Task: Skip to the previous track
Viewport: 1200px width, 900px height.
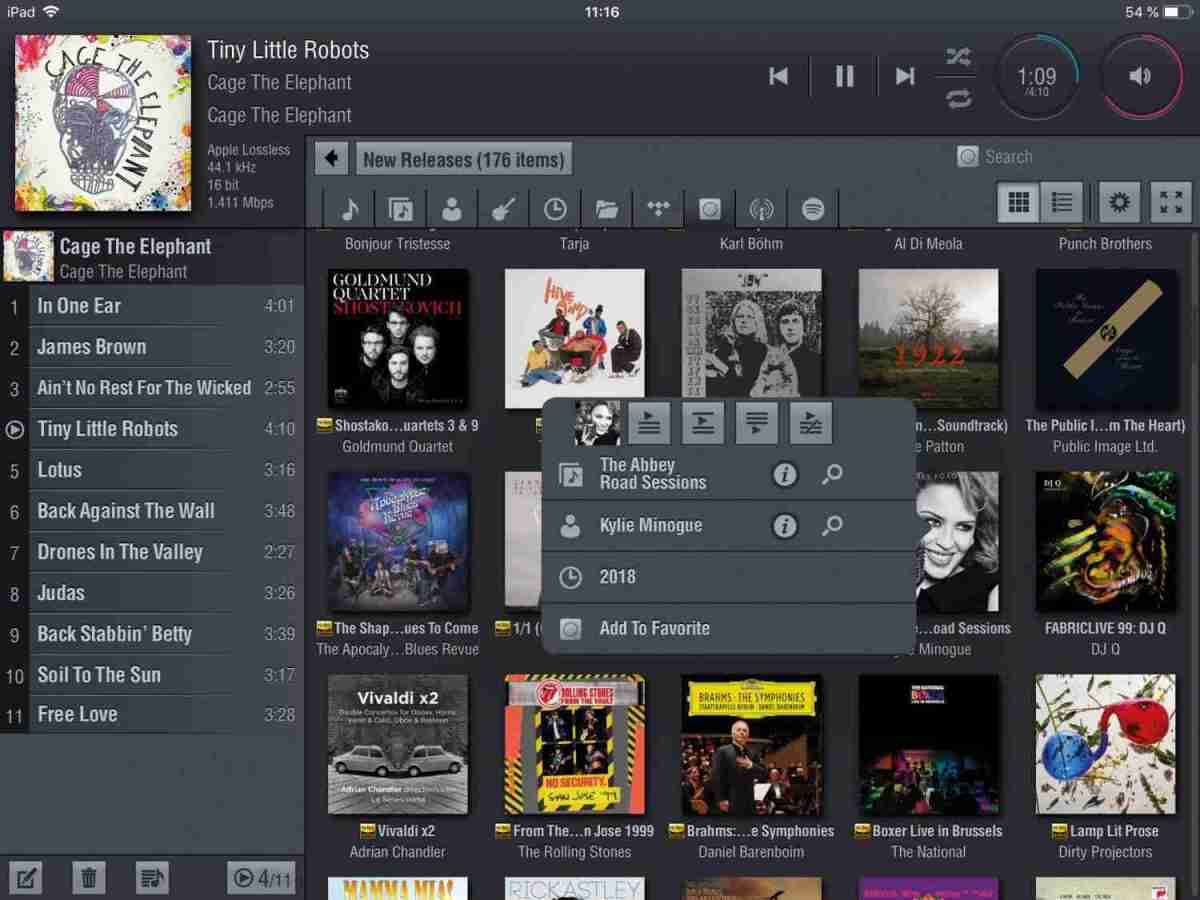Action: (x=778, y=76)
